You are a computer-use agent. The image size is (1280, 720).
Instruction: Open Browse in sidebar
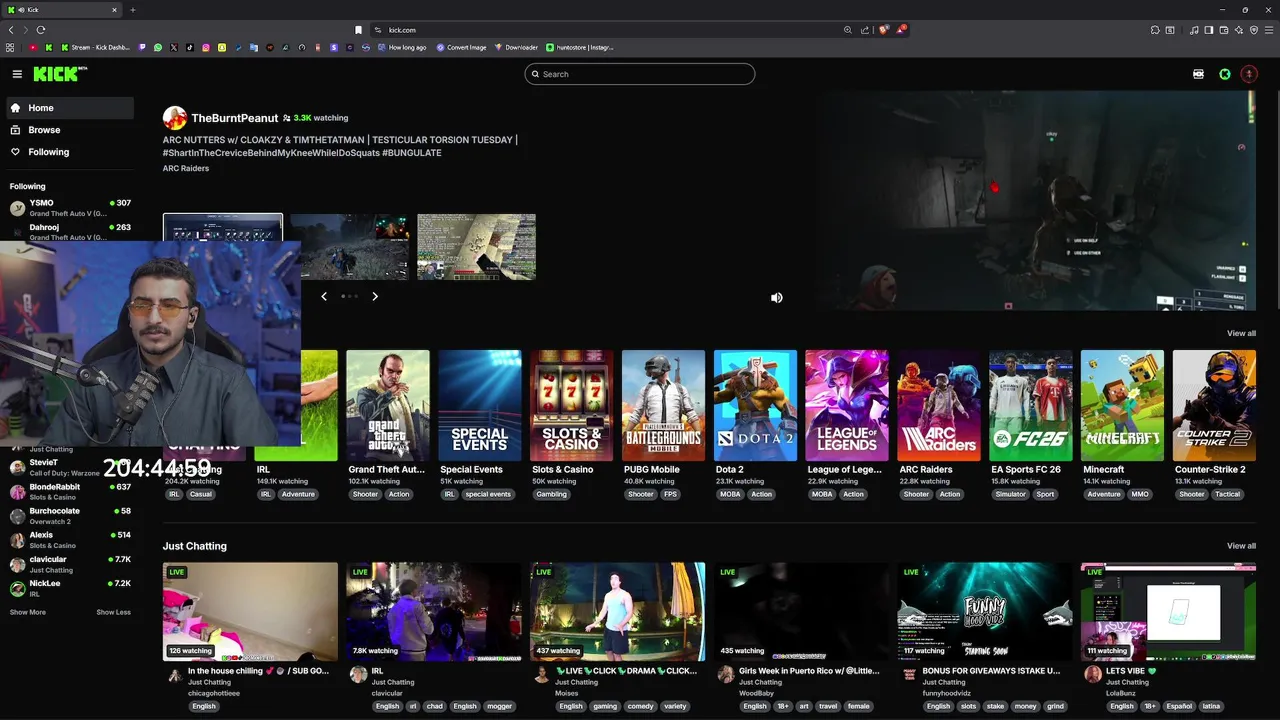pyautogui.click(x=69, y=130)
